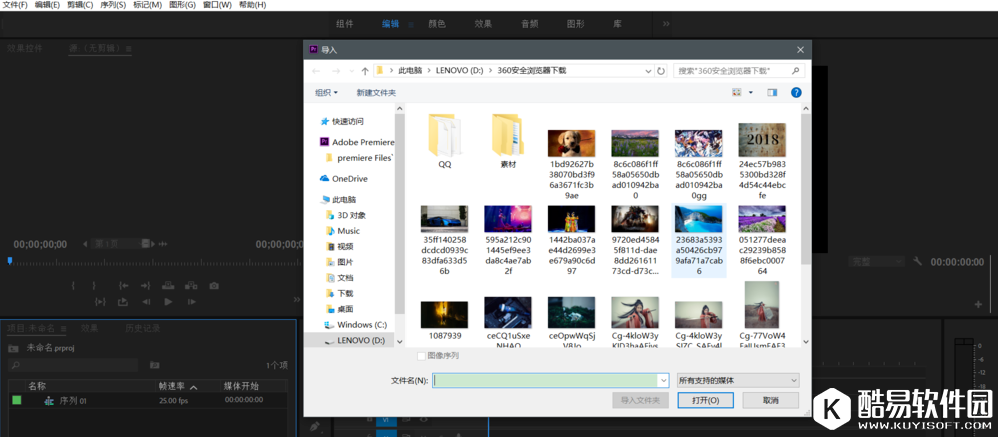Image resolution: width=998 pixels, height=437 pixels.
Task: Tick the 图像序列 checkbox
Action: tap(421, 356)
